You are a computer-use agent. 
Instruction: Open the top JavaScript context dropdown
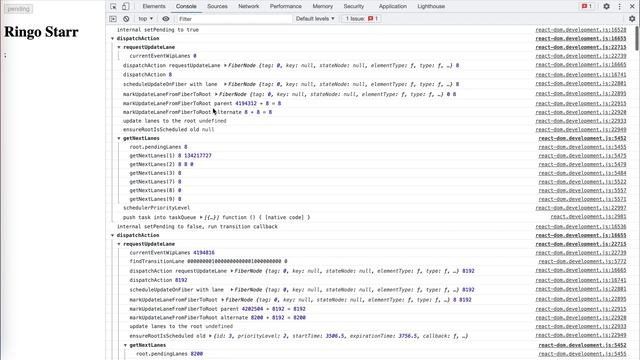point(145,19)
